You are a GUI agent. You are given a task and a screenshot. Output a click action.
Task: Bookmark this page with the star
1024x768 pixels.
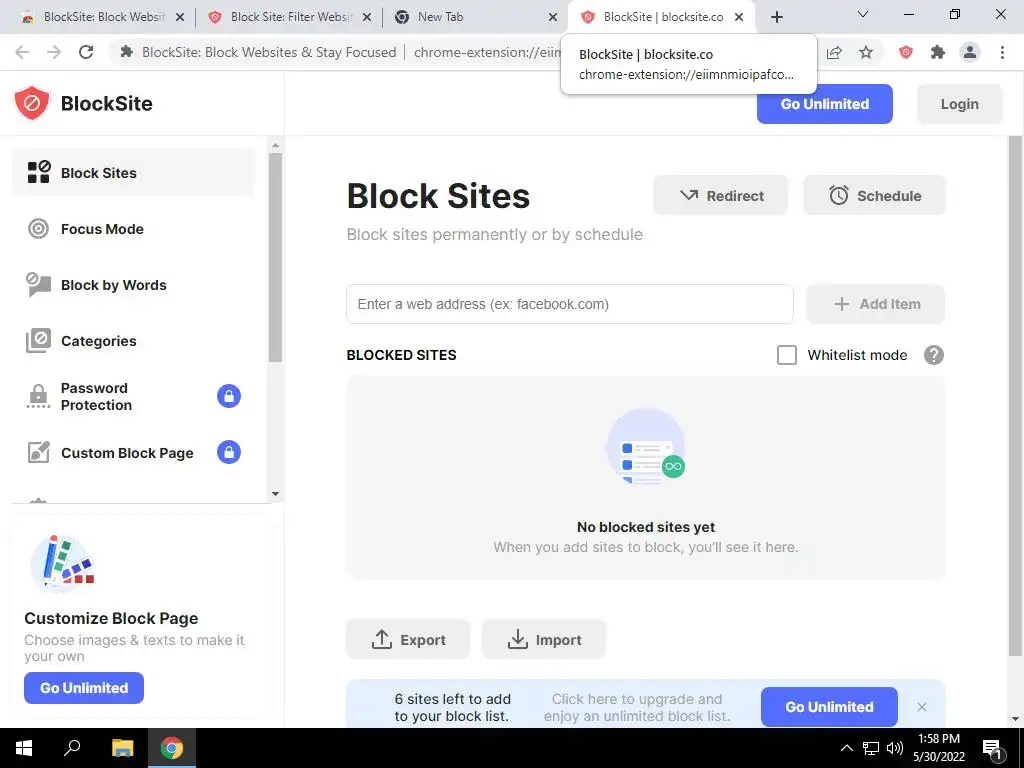(x=866, y=52)
